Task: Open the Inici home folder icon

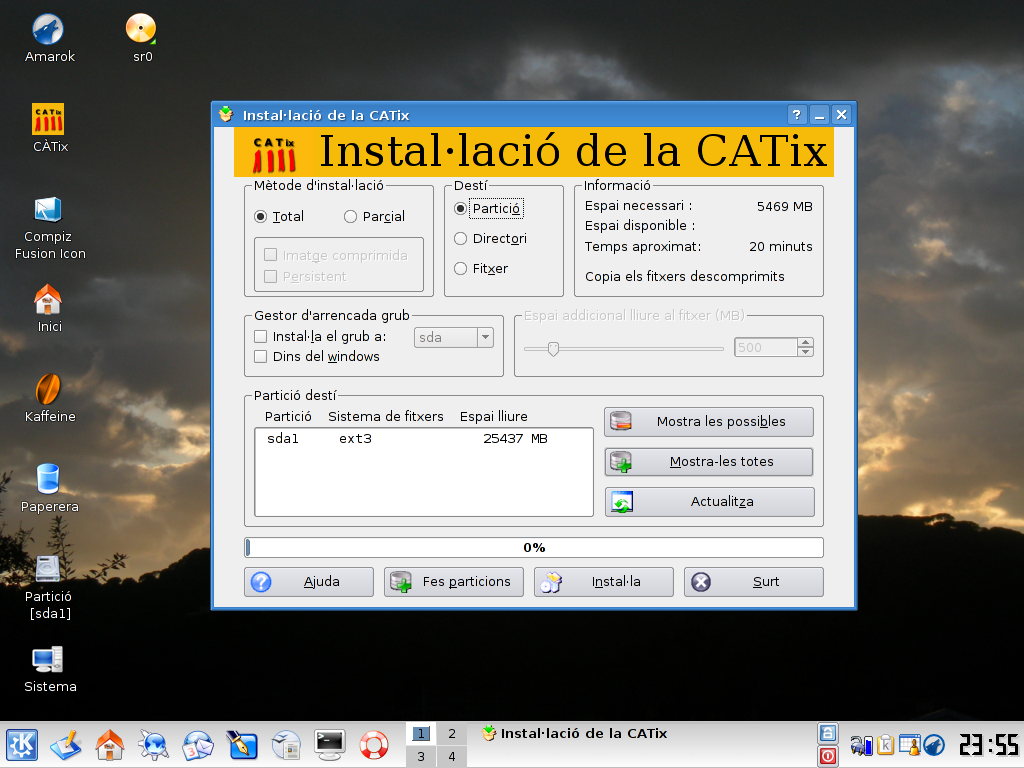Action: (49, 308)
